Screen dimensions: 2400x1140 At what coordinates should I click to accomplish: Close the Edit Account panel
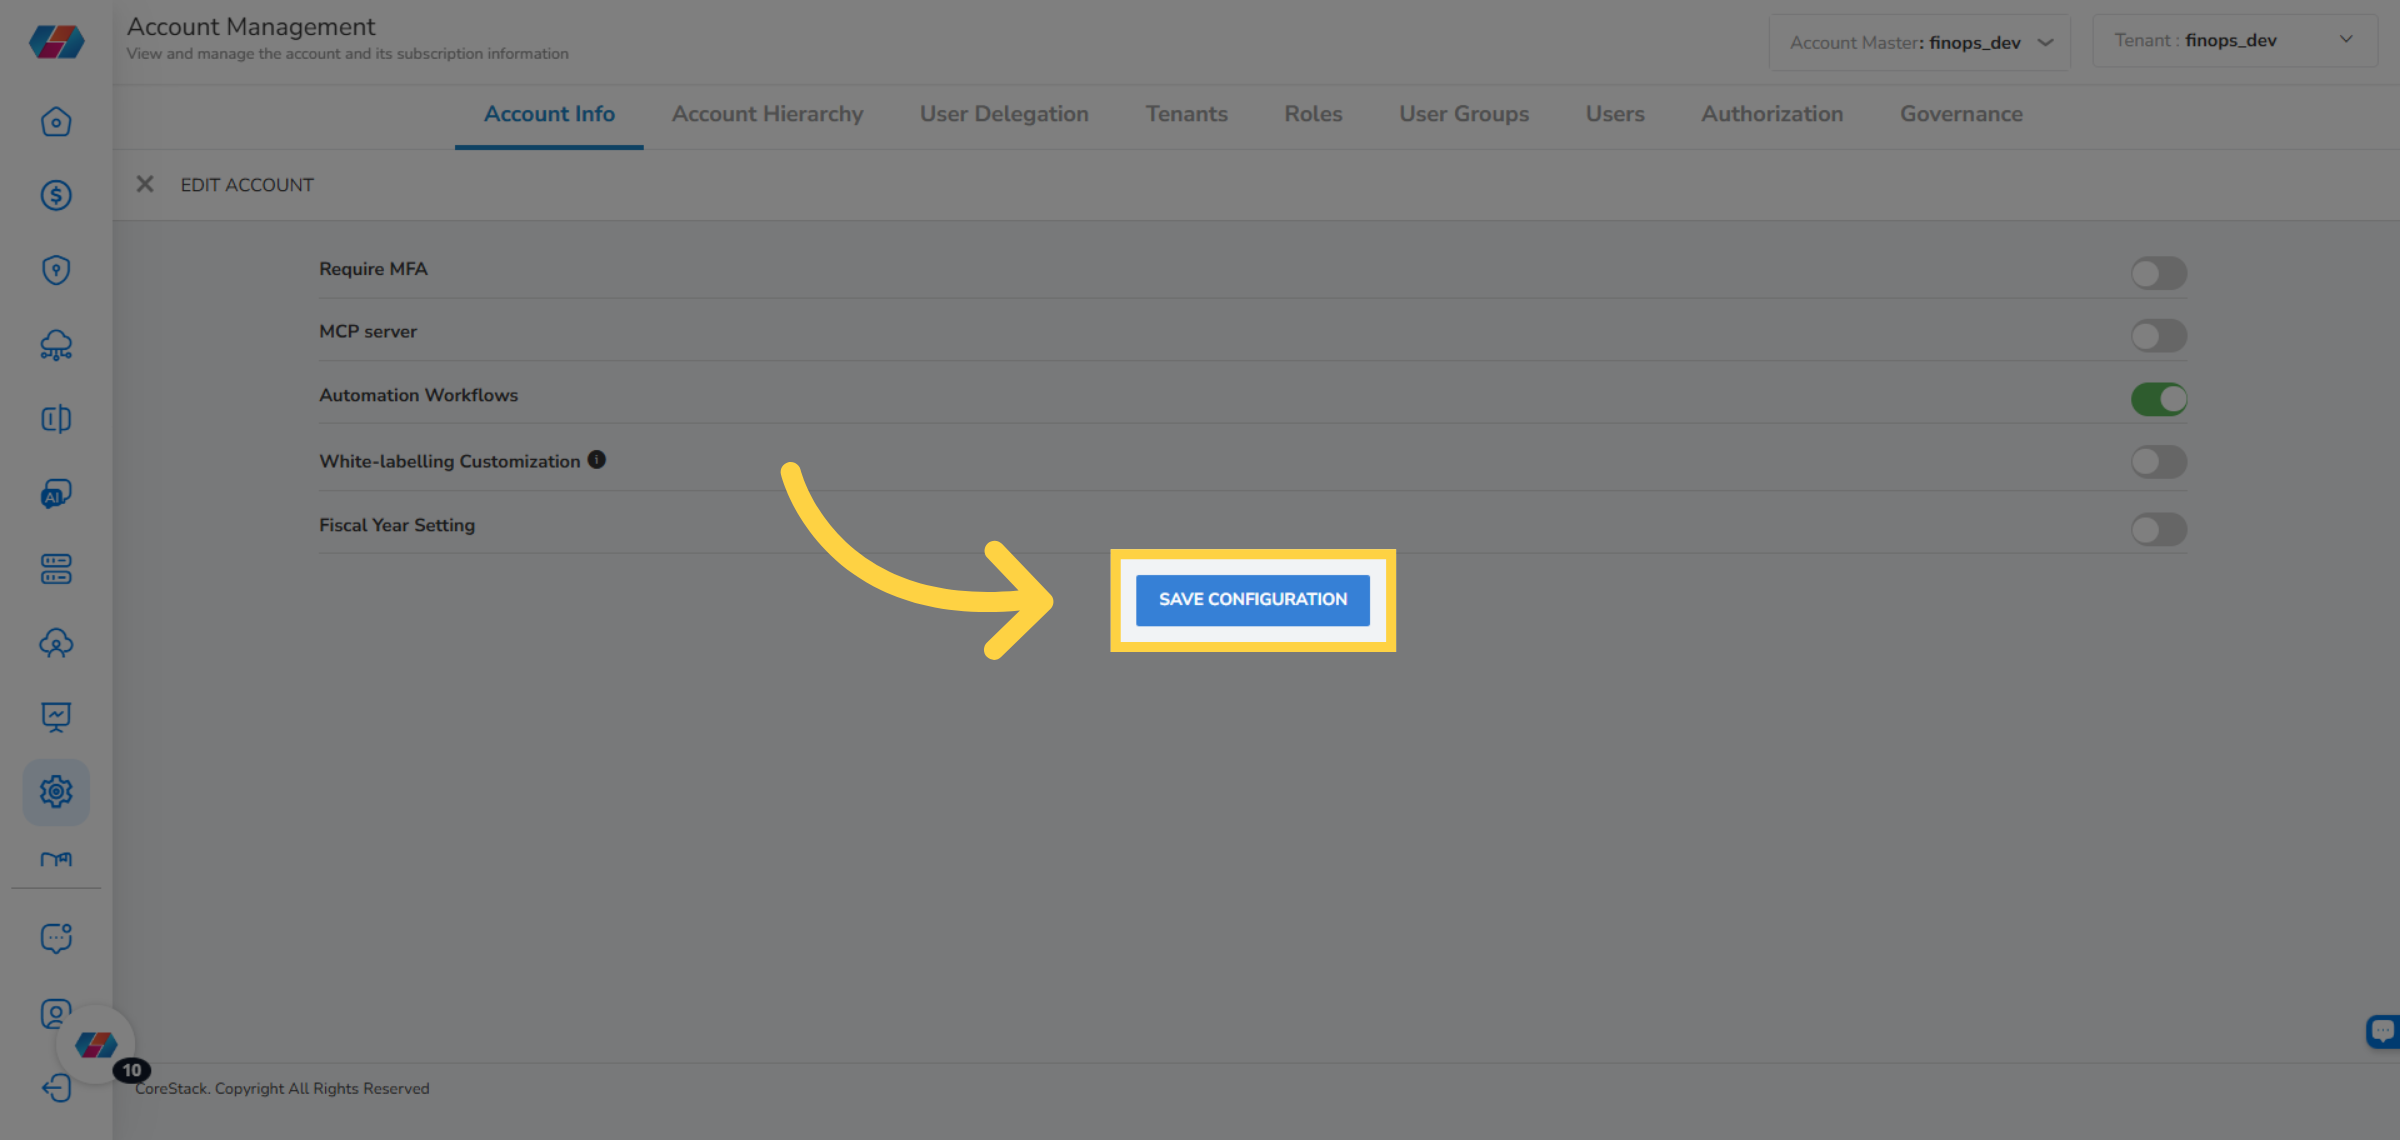point(145,184)
